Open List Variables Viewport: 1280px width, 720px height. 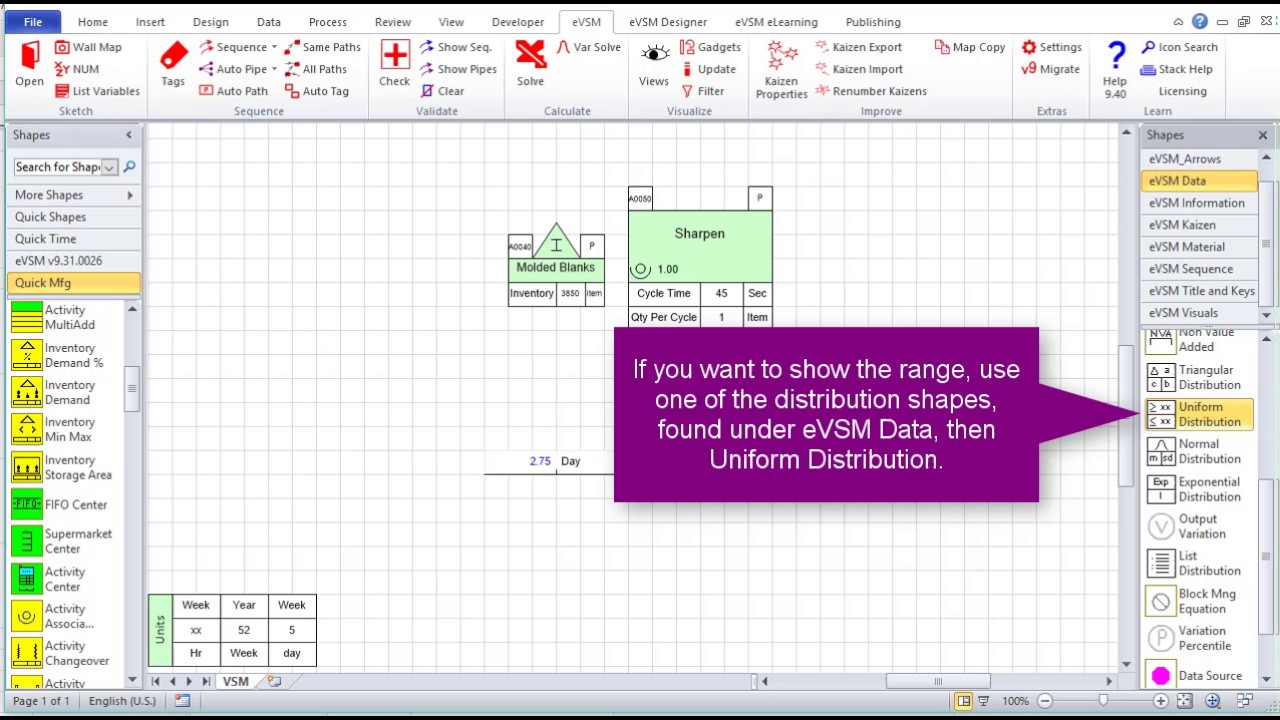pos(97,91)
